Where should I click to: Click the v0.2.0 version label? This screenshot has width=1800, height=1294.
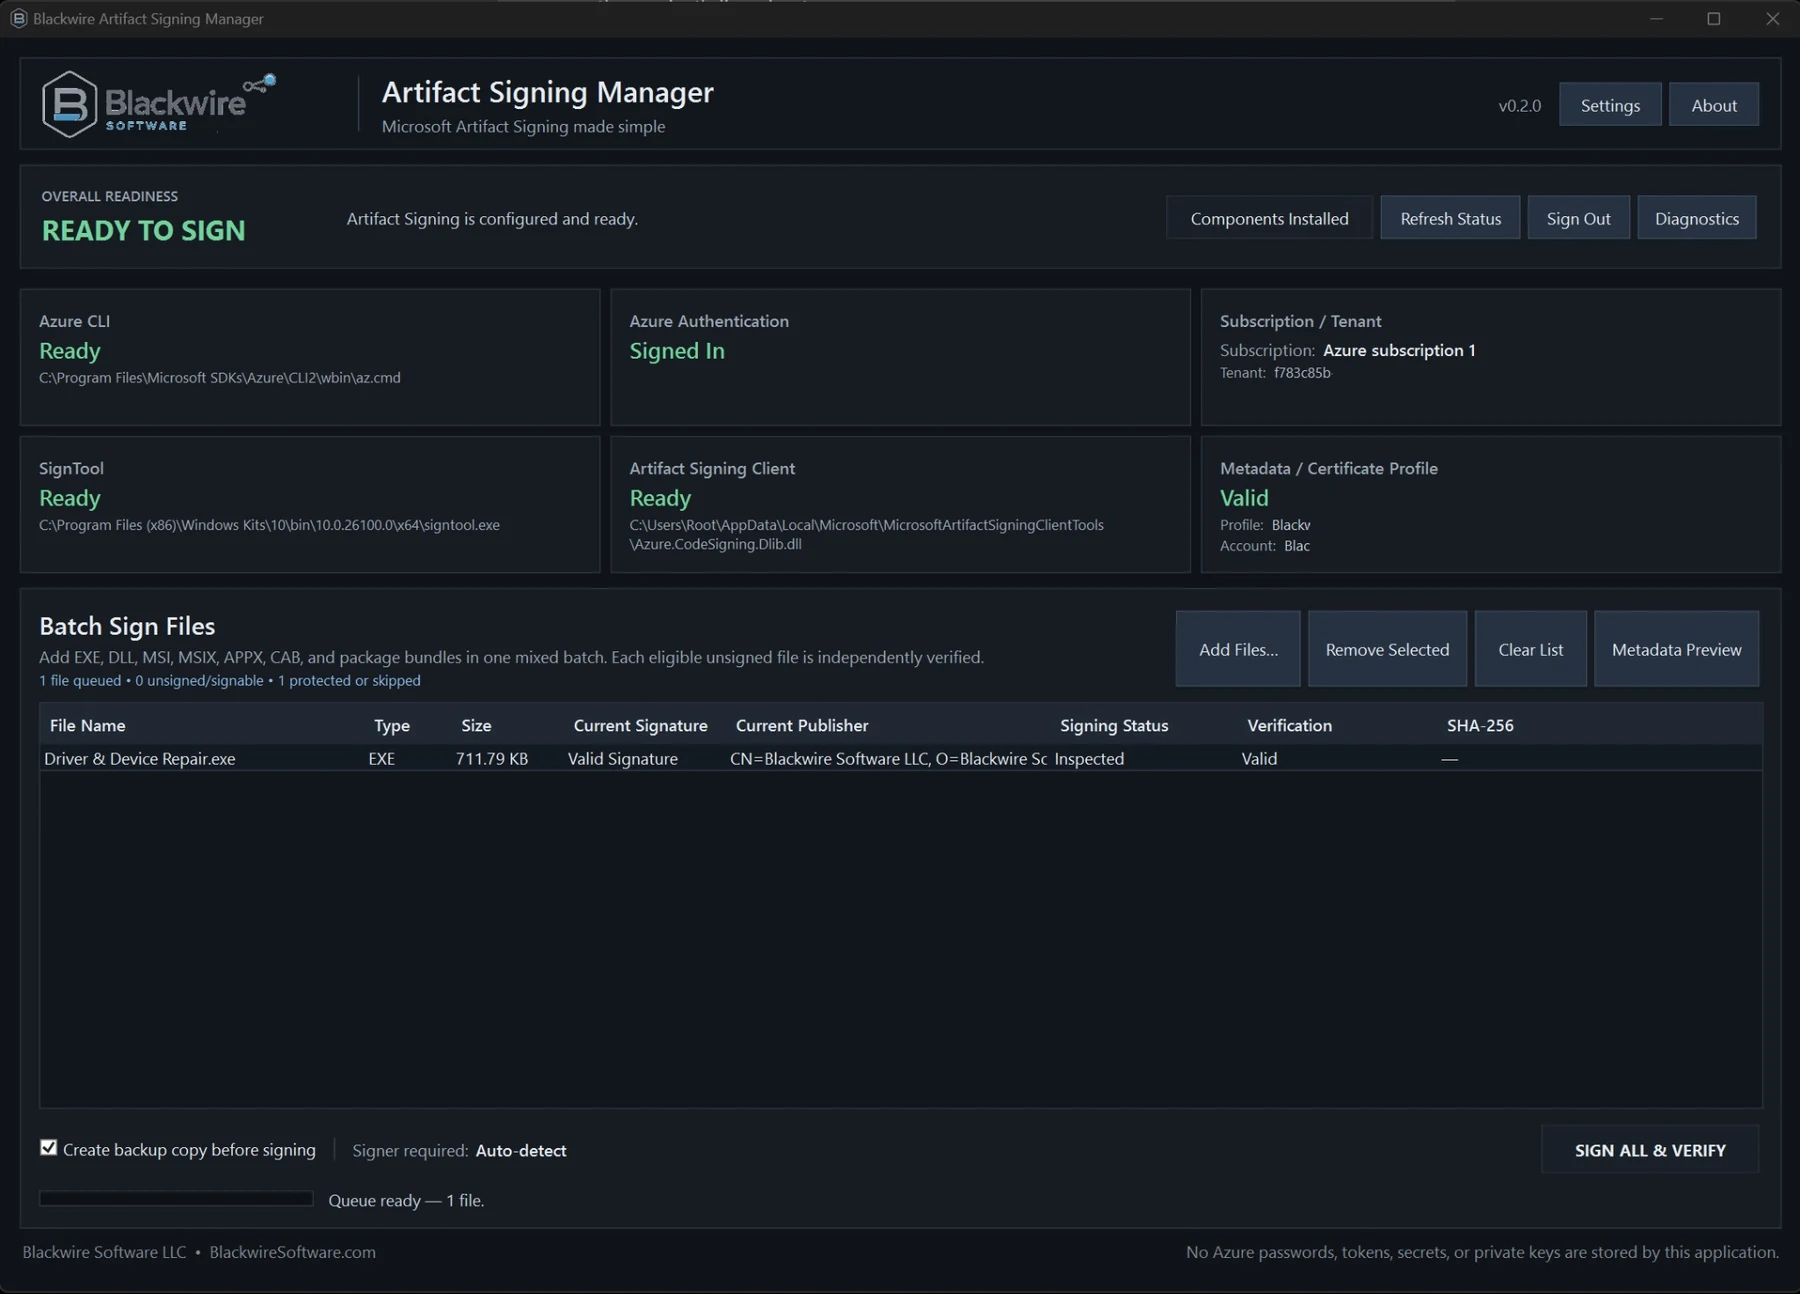click(1519, 105)
